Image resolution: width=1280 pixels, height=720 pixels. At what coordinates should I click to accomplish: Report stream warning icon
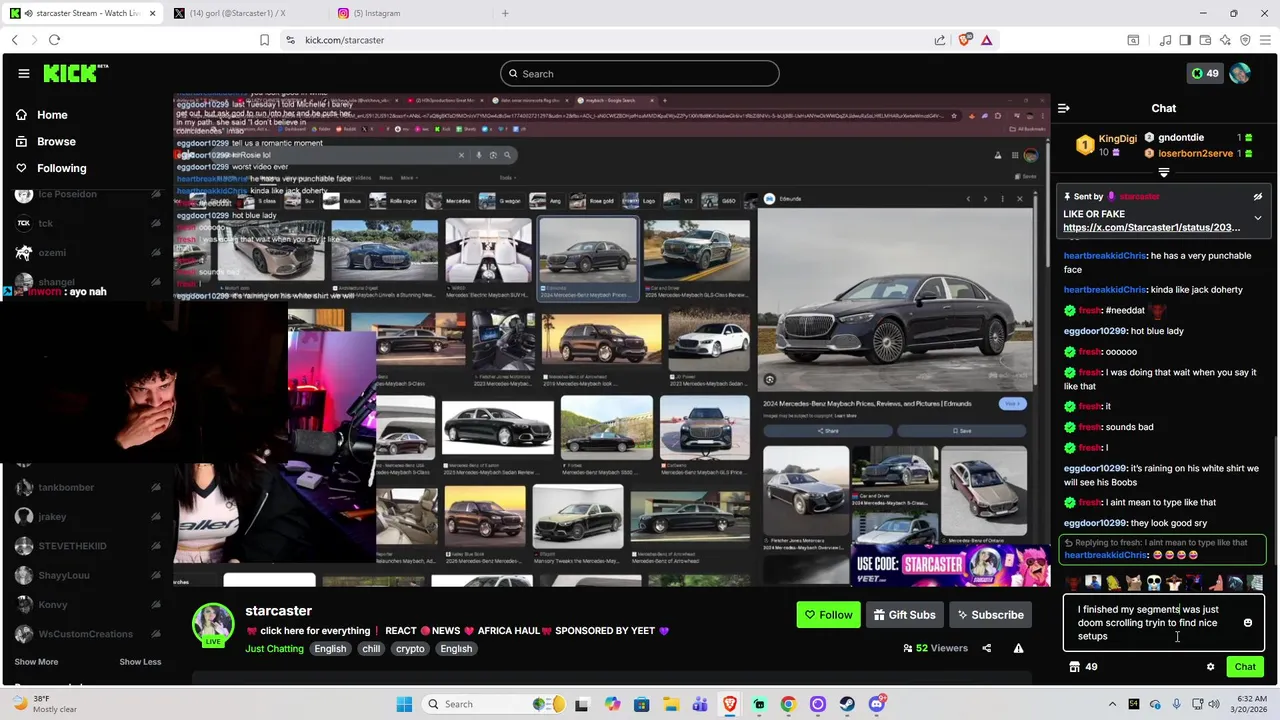click(1018, 648)
